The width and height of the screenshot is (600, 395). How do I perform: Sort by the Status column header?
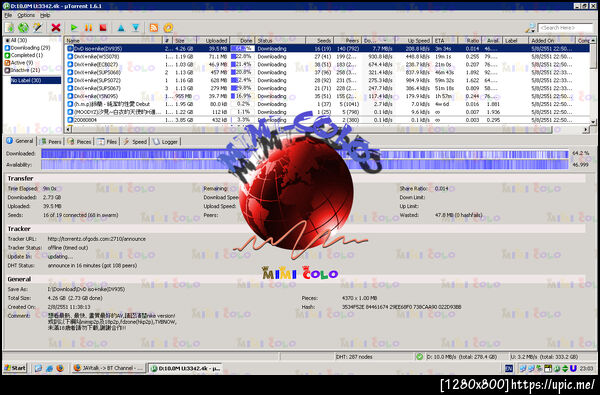(280, 41)
